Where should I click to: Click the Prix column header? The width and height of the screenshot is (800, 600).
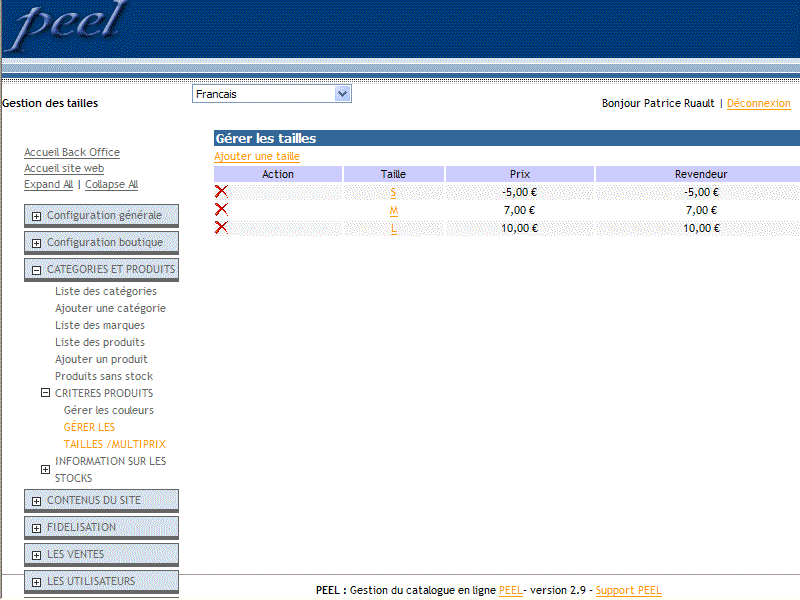[520, 174]
